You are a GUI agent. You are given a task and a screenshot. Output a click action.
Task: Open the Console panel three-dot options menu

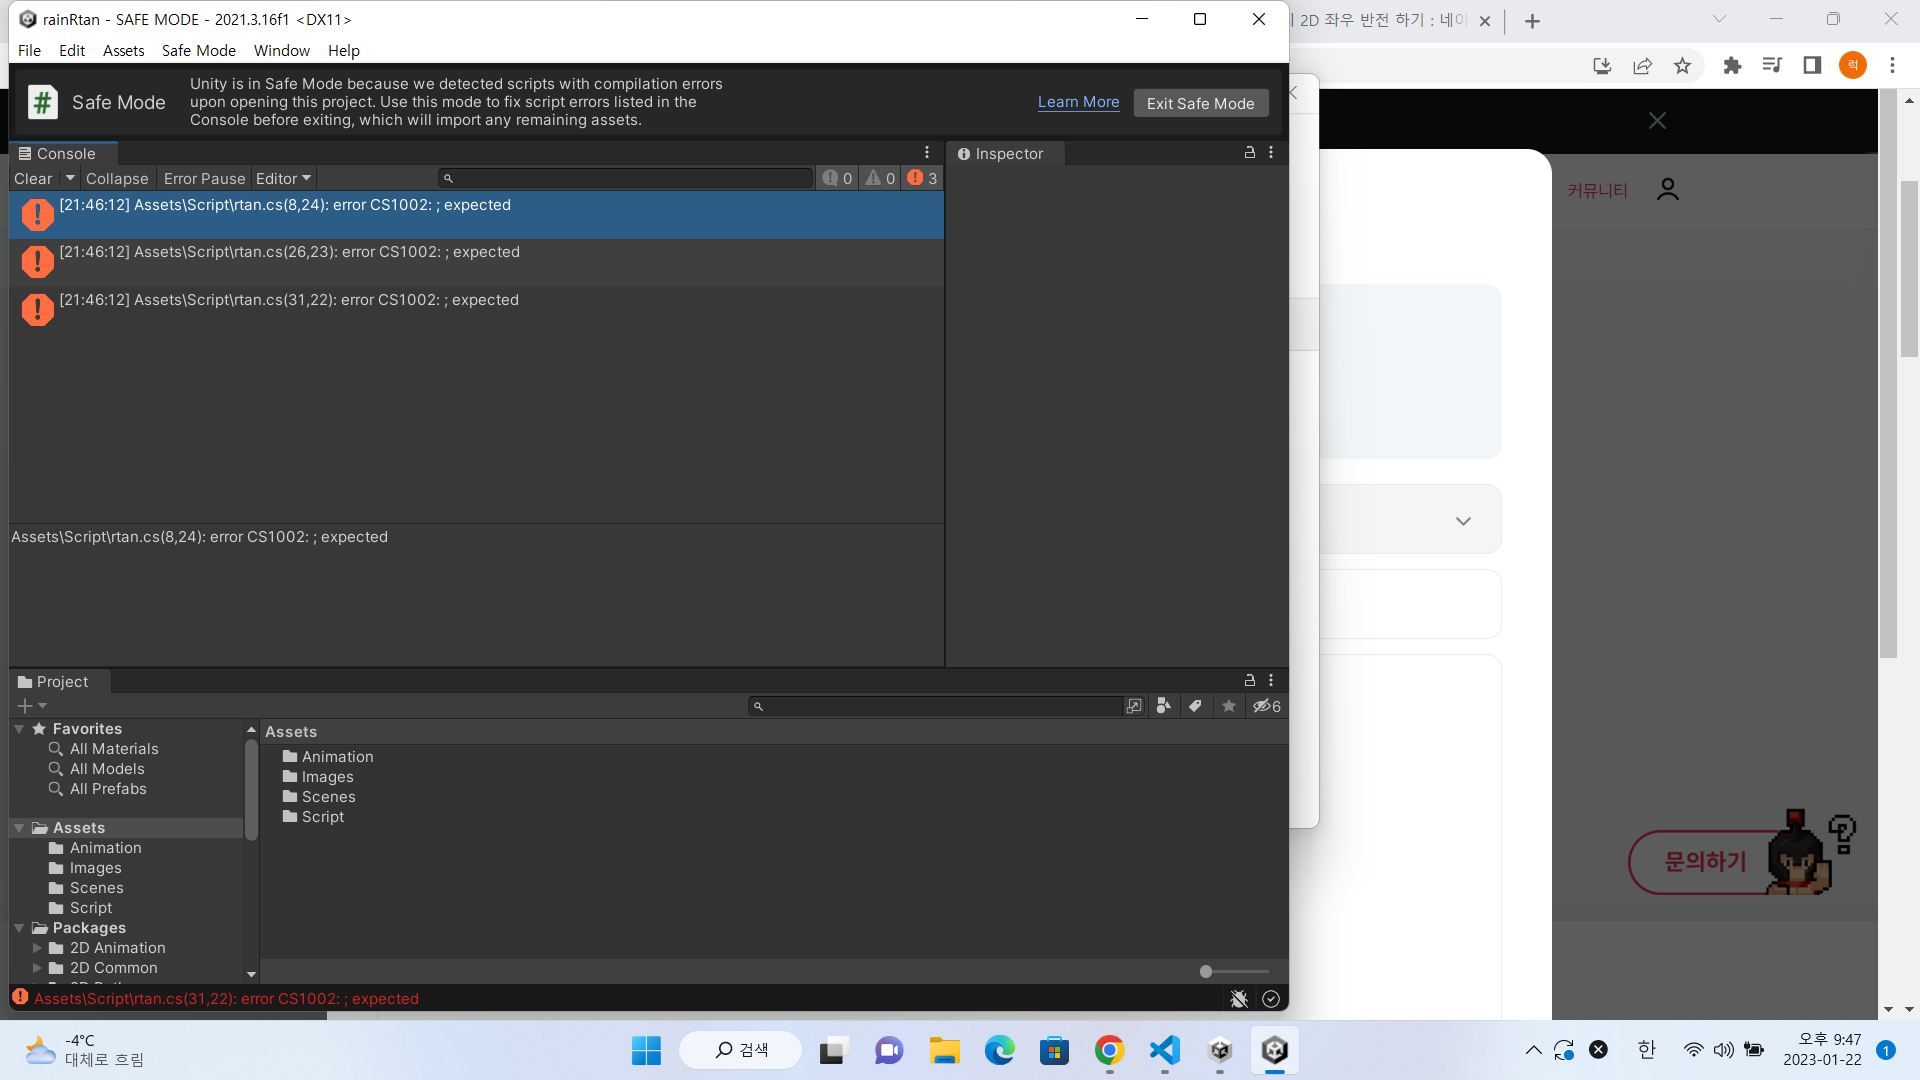(x=927, y=153)
